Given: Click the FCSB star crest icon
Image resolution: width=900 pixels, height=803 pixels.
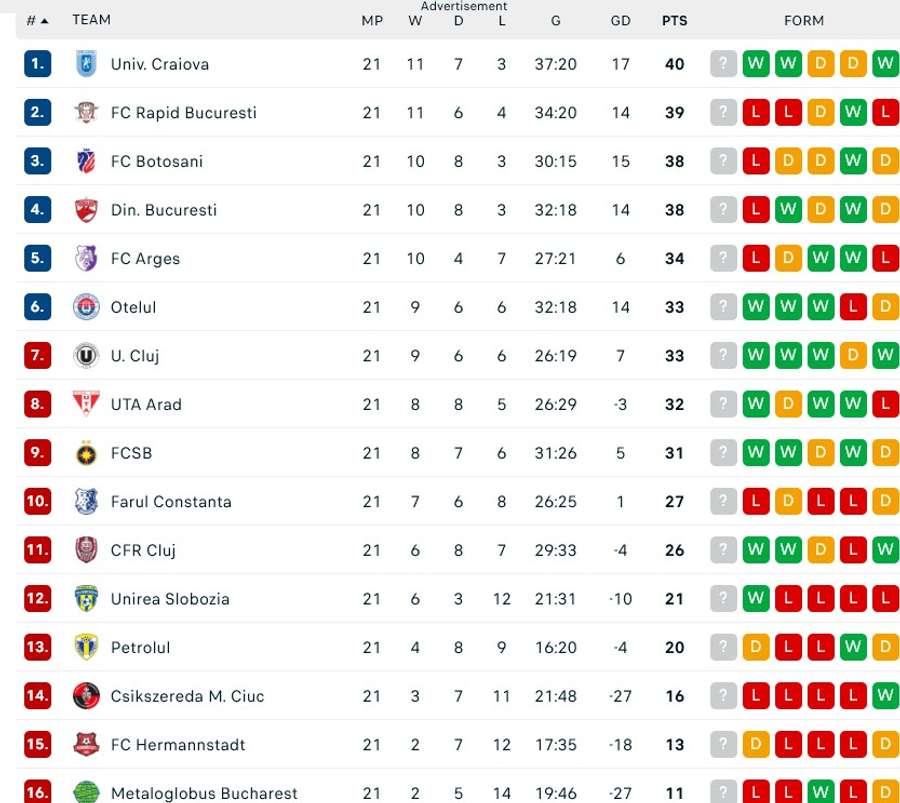Looking at the screenshot, I should coord(86,453).
